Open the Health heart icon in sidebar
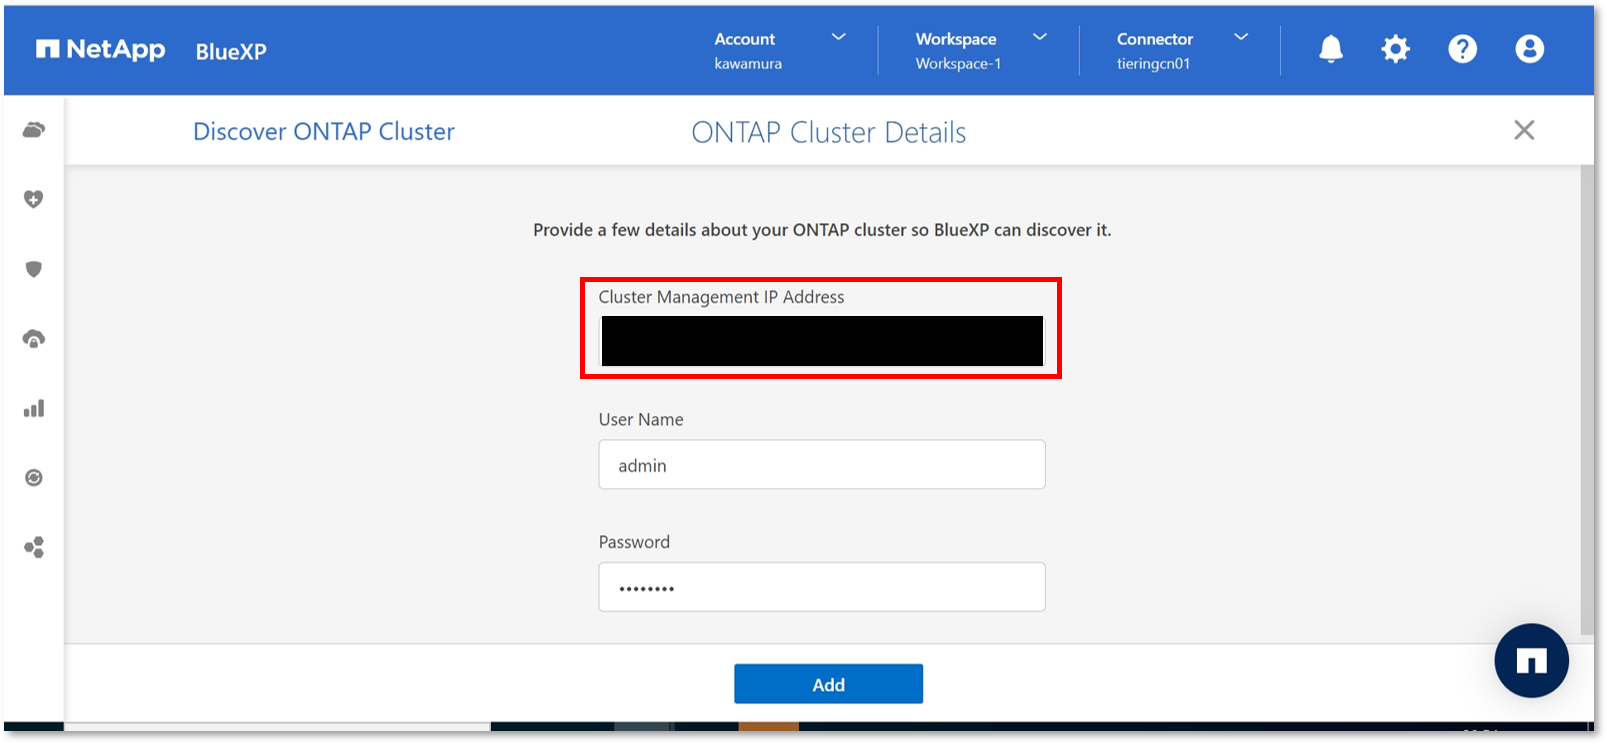Image resolution: width=1607 pixels, height=744 pixels. coord(34,199)
